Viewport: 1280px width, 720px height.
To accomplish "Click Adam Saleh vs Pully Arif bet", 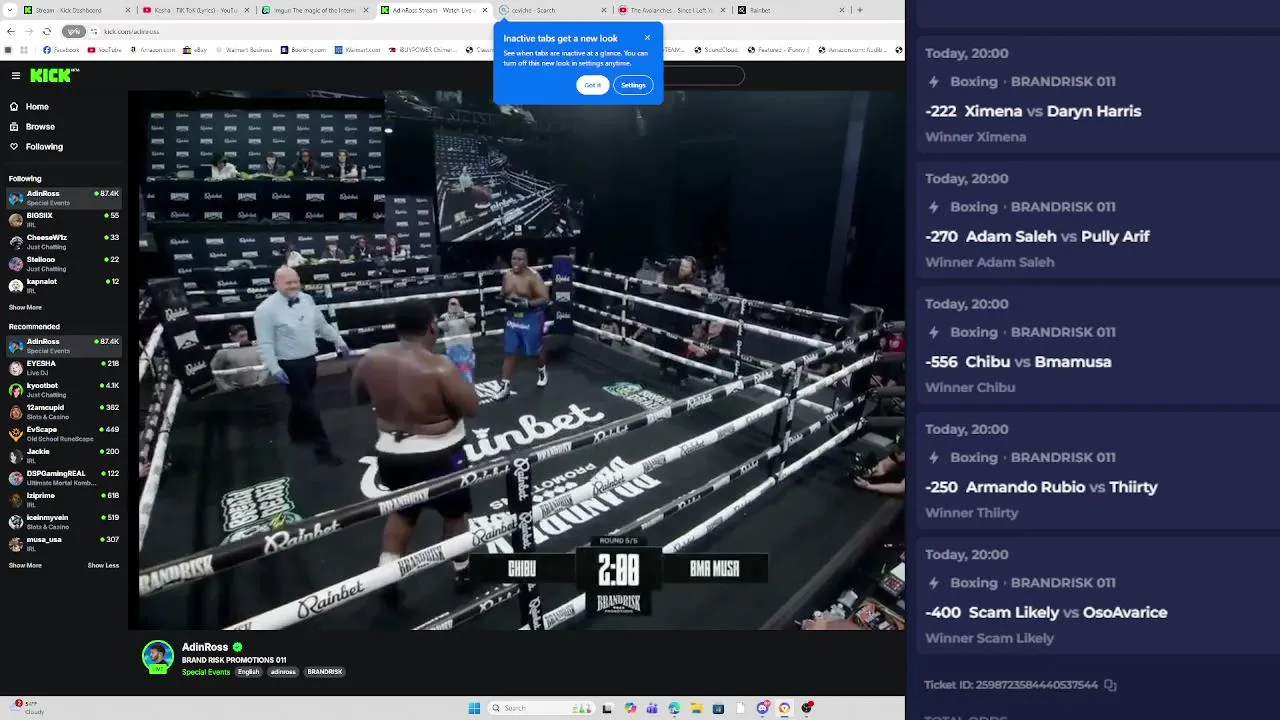I will click(x=1098, y=220).
